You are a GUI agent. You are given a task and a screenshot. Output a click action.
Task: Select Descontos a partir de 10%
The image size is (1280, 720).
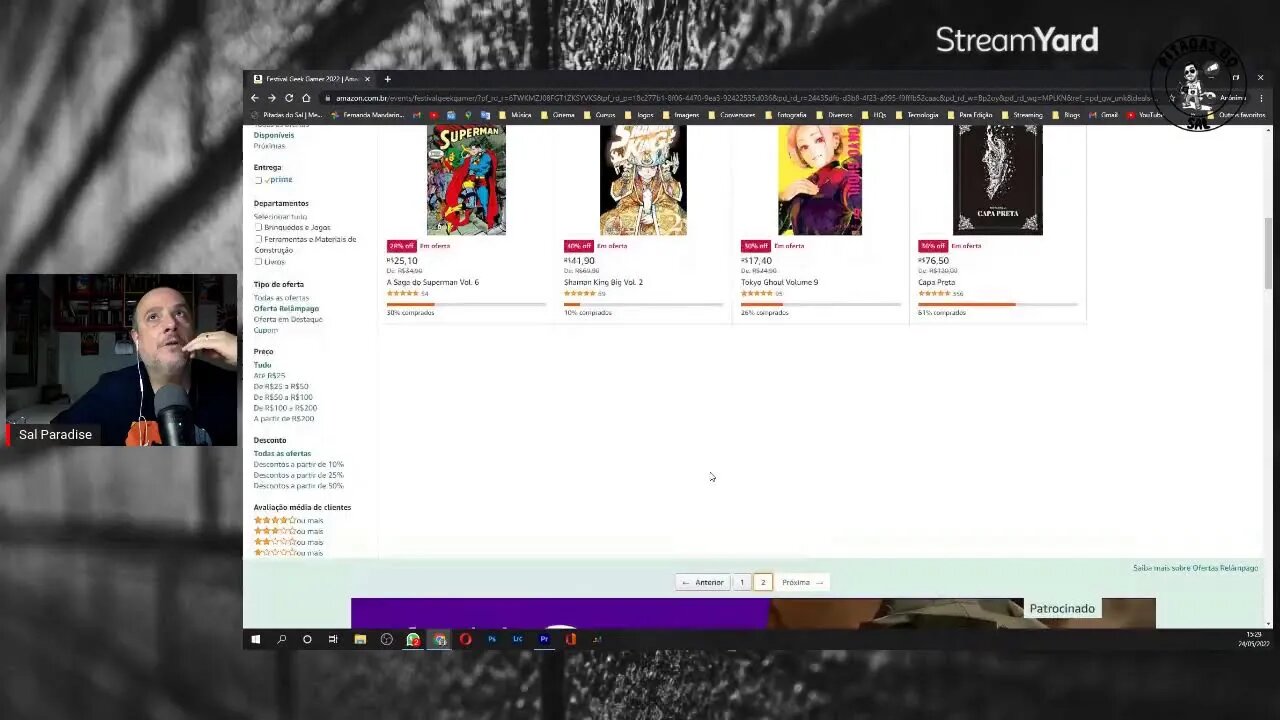298,464
